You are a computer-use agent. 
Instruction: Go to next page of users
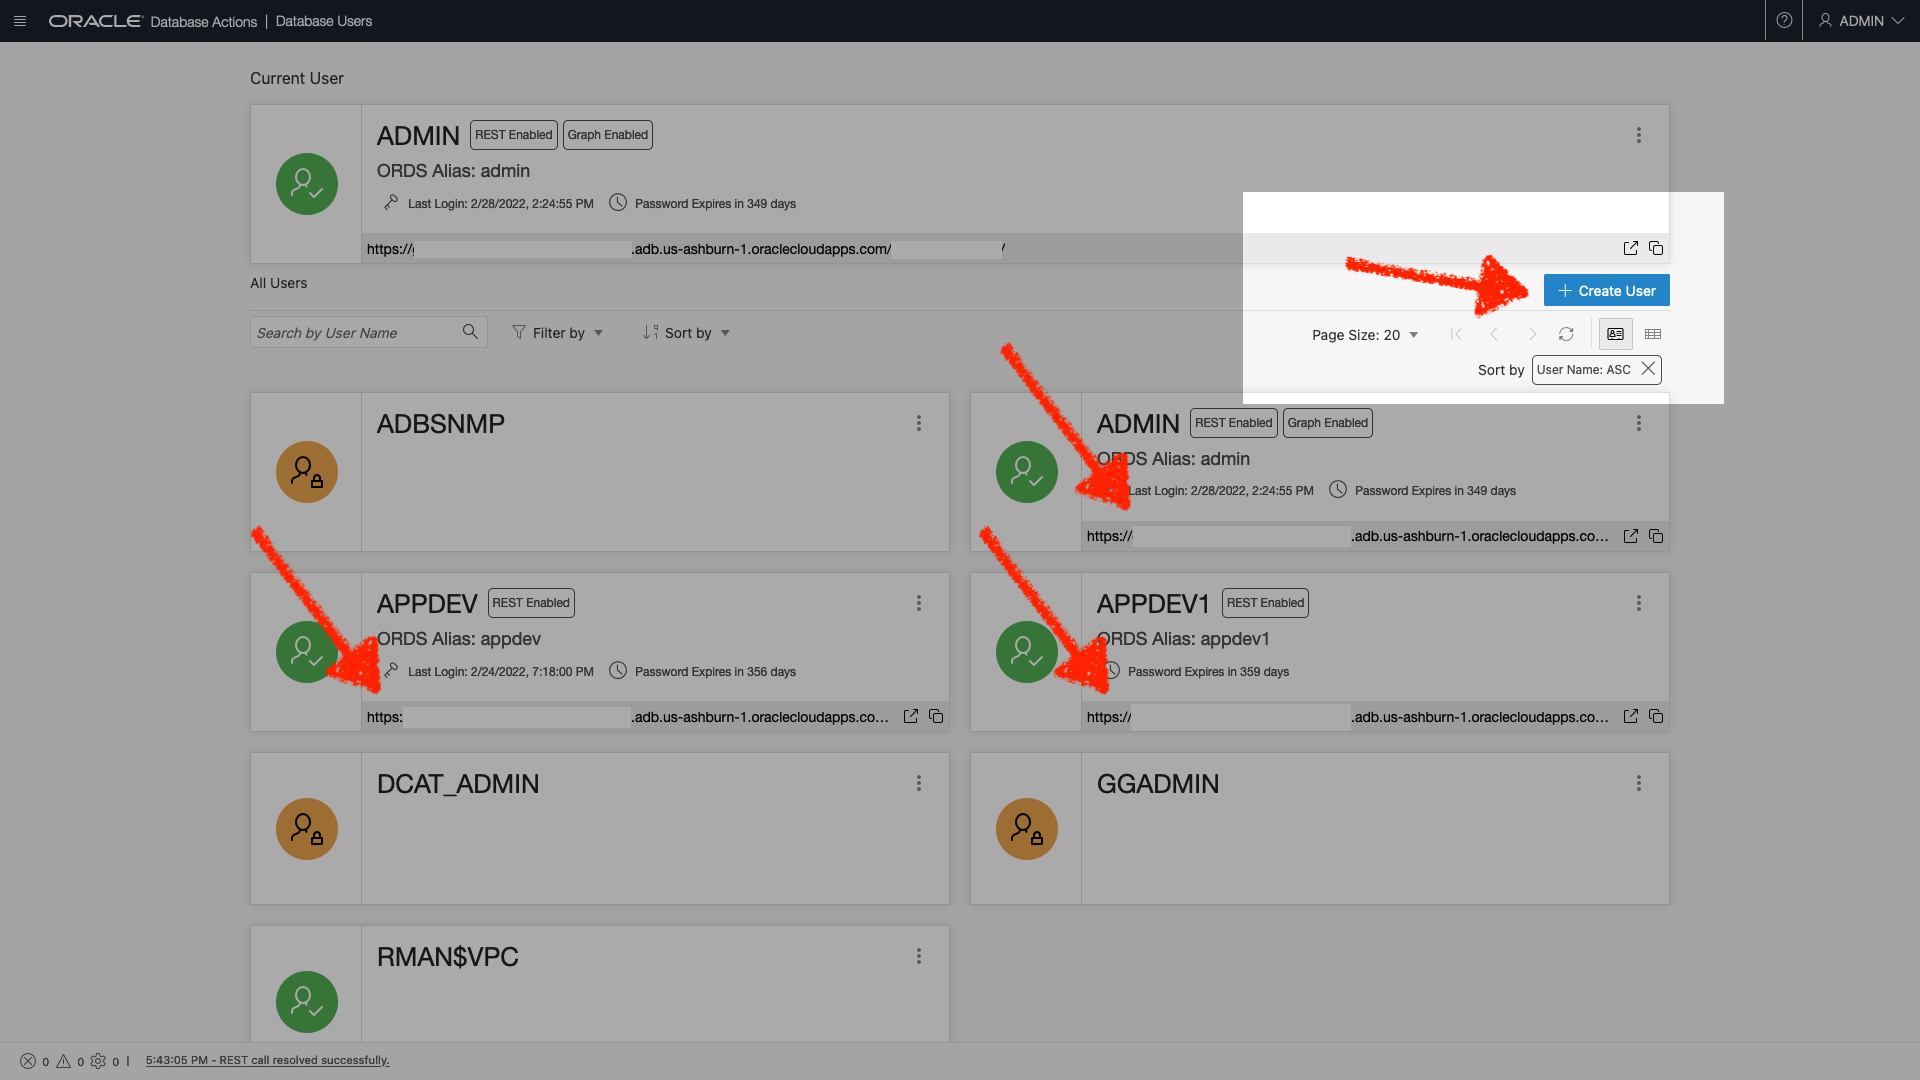[x=1532, y=334]
